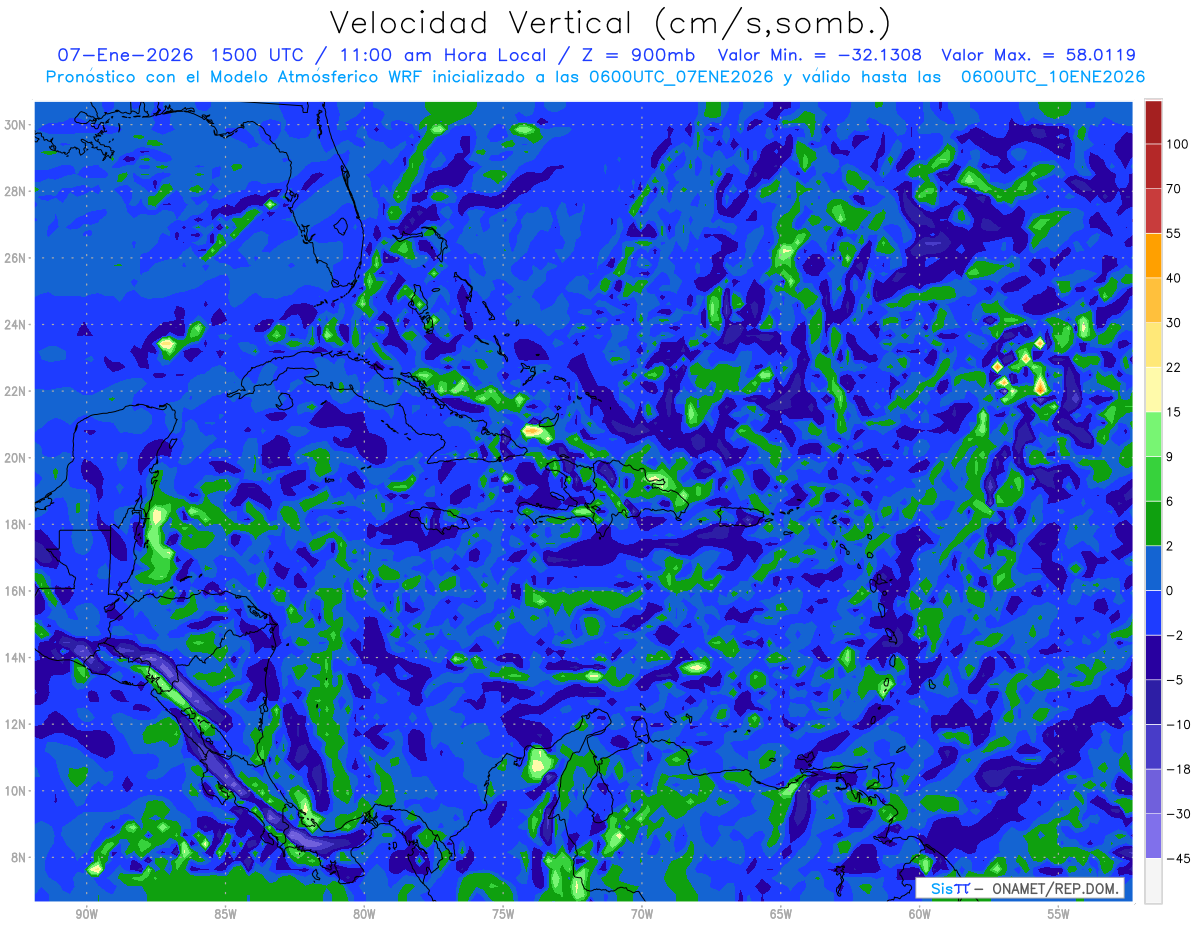Click the 'Valor Max. = 58.0119' text

(x=1039, y=54)
